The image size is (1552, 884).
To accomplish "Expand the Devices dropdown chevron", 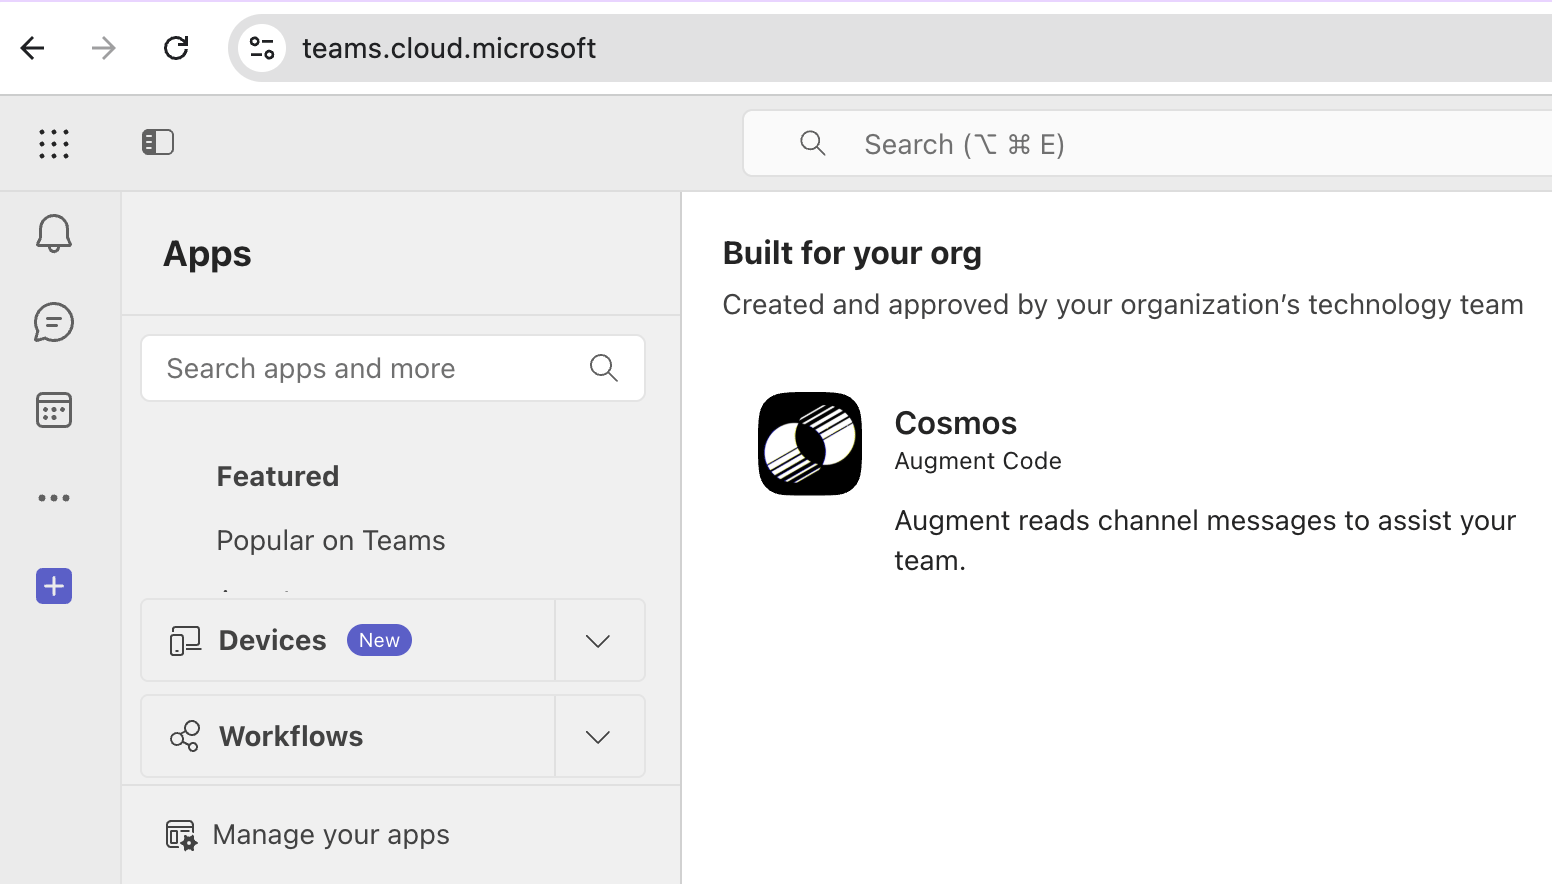I will click(599, 641).
